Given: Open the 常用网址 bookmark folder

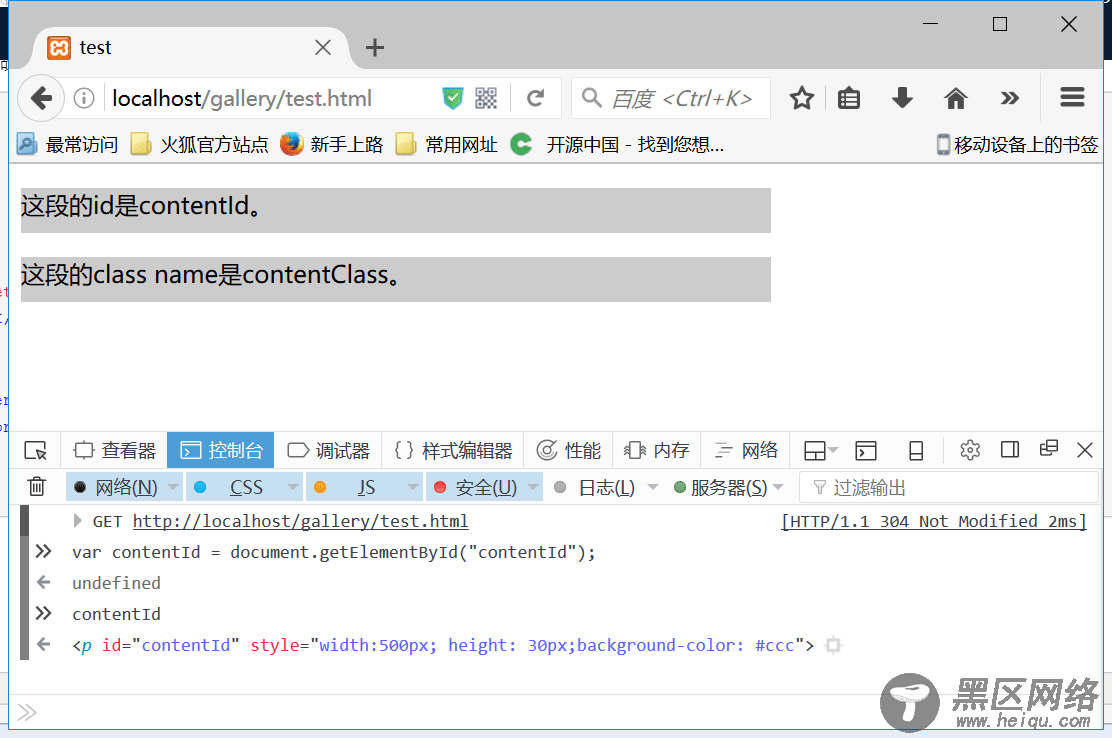Looking at the screenshot, I should click(x=447, y=145).
